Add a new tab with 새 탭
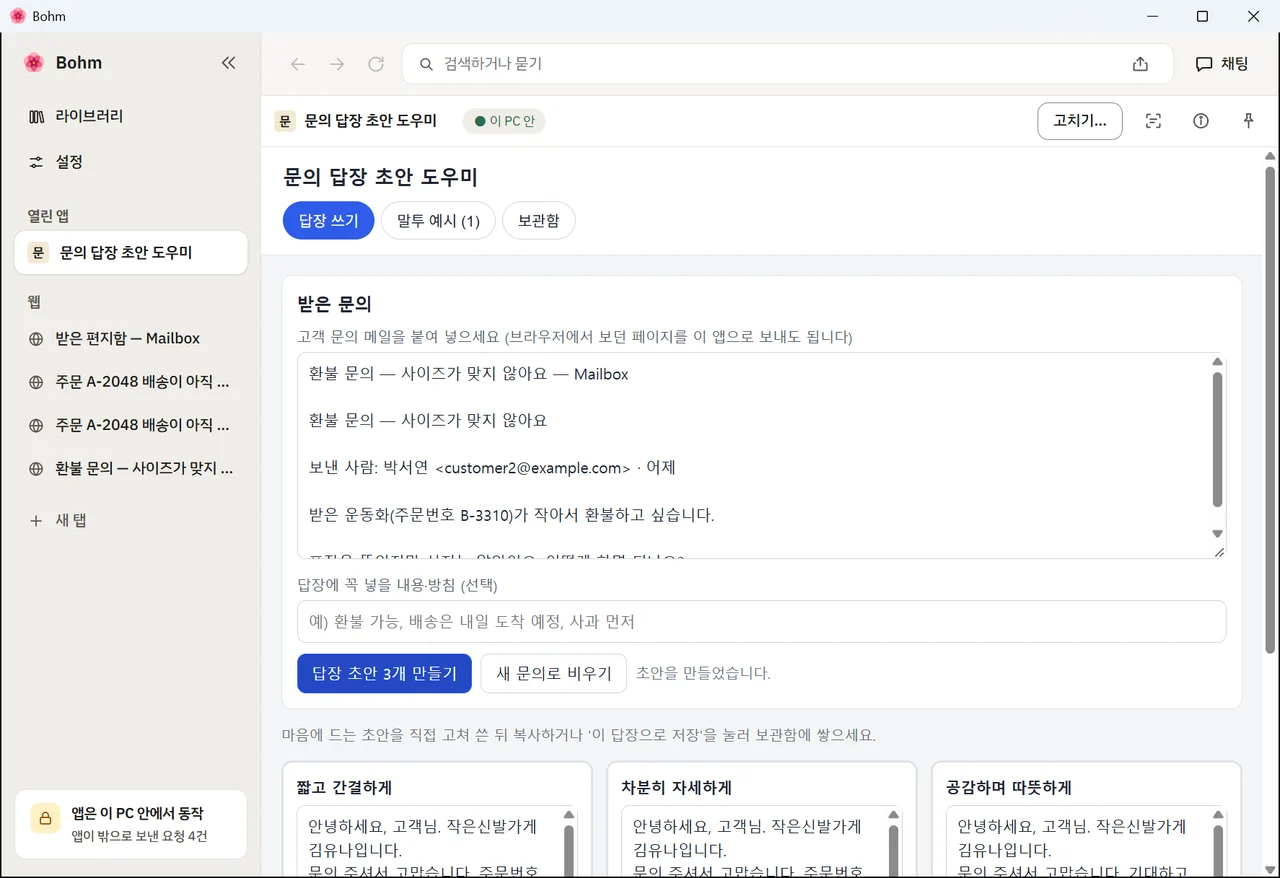Viewport: 1280px width, 878px height. click(x=131, y=521)
